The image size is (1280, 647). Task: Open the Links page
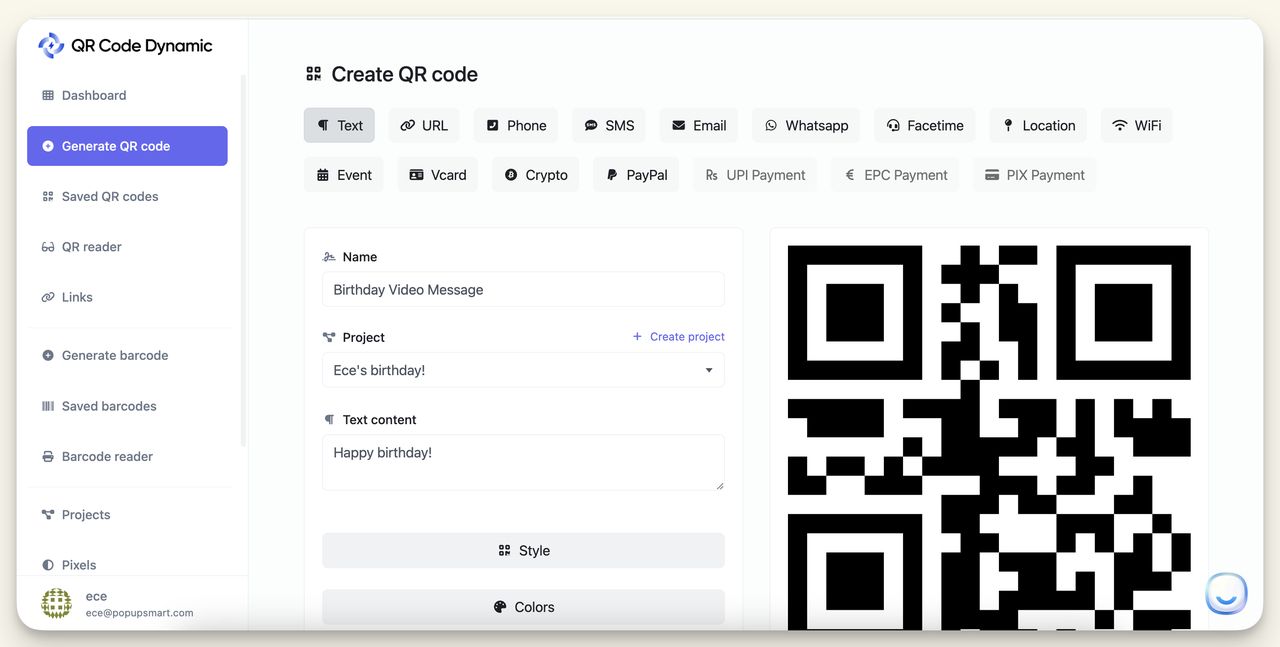[x=127, y=297]
